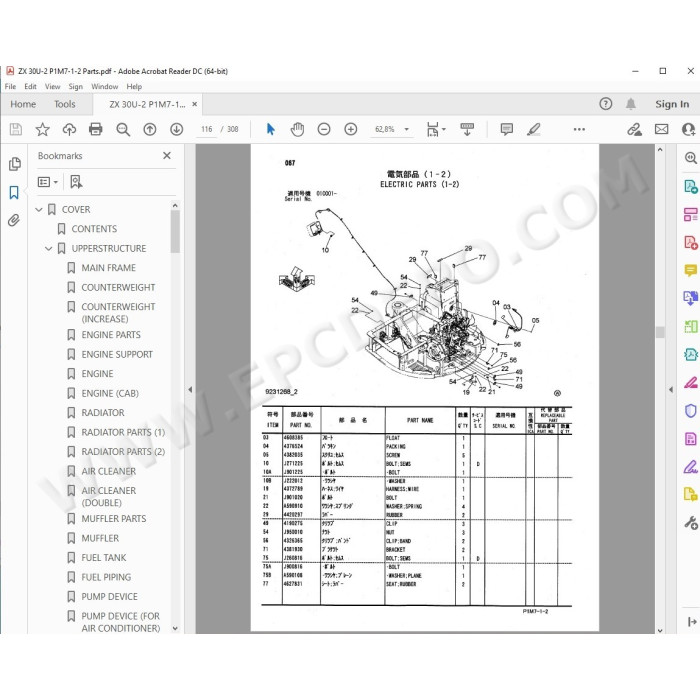This screenshot has height=700, width=700.
Task: Open the attachments paperclip panel
Action: click(14, 220)
